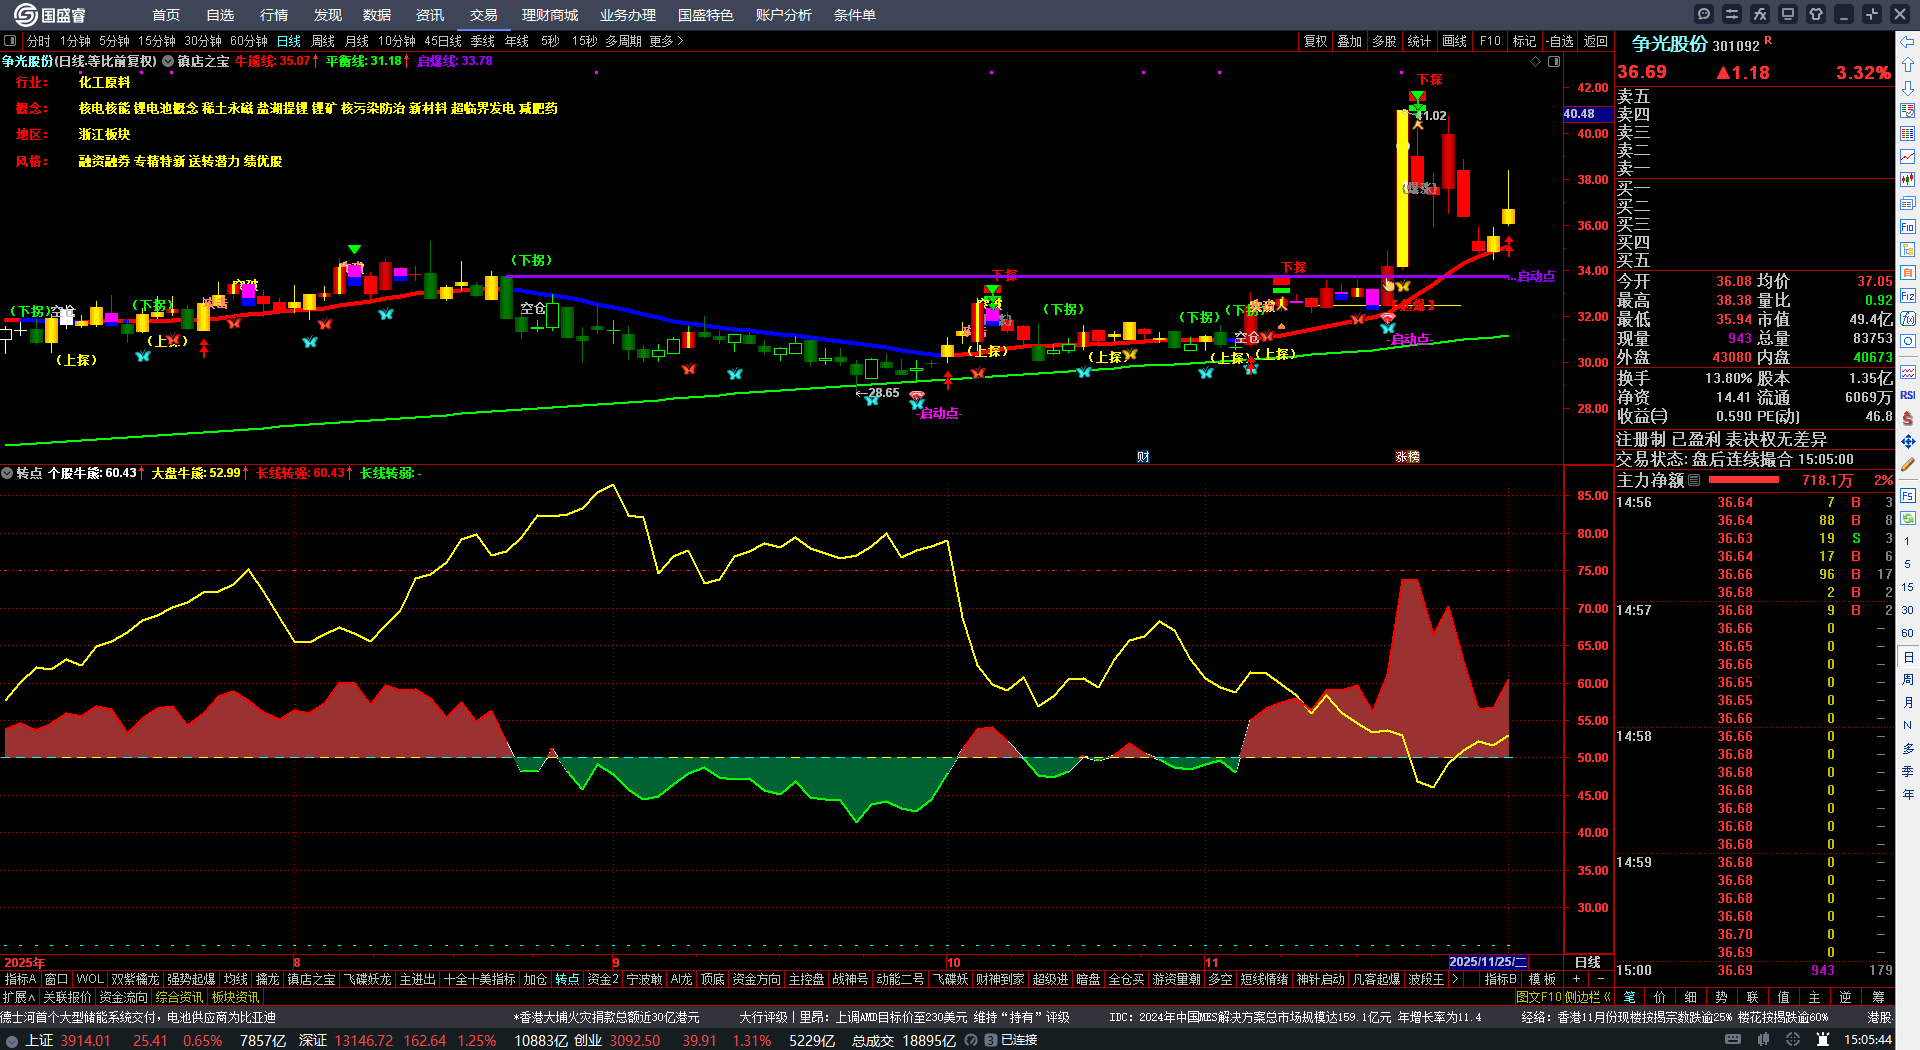Open the message chat bubble icon
This screenshot has width=1920, height=1050.
click(x=1704, y=14)
